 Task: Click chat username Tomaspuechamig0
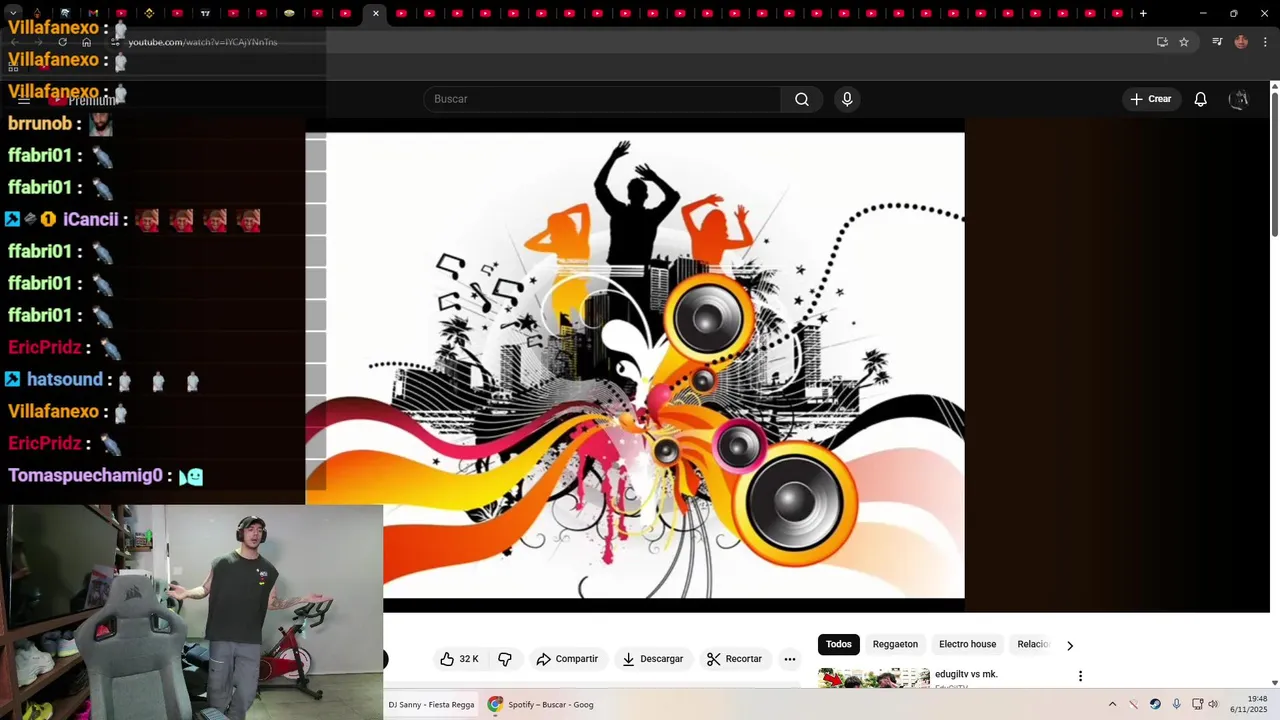(85, 475)
